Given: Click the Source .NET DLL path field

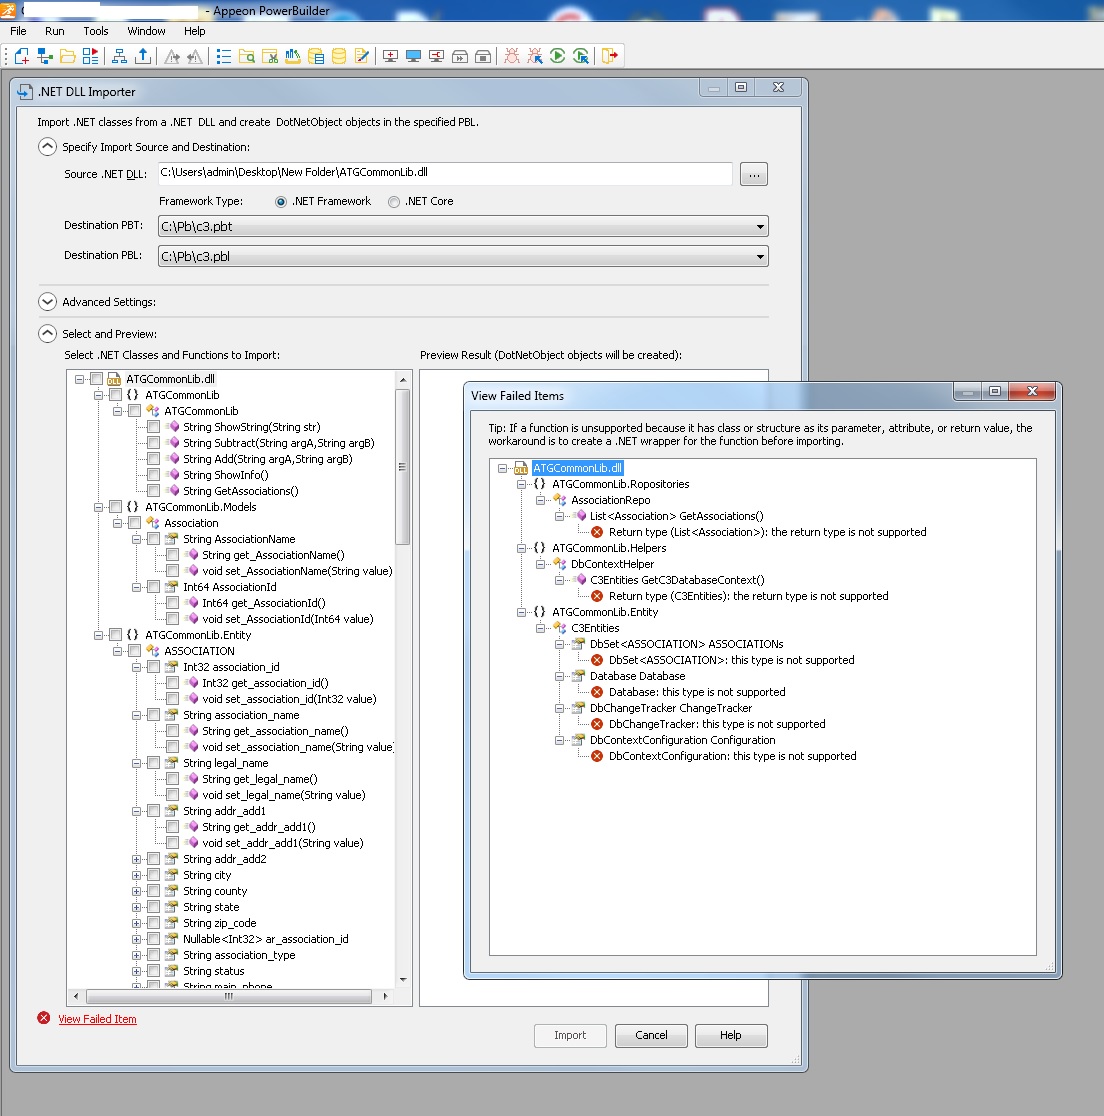Looking at the screenshot, I should point(444,173).
